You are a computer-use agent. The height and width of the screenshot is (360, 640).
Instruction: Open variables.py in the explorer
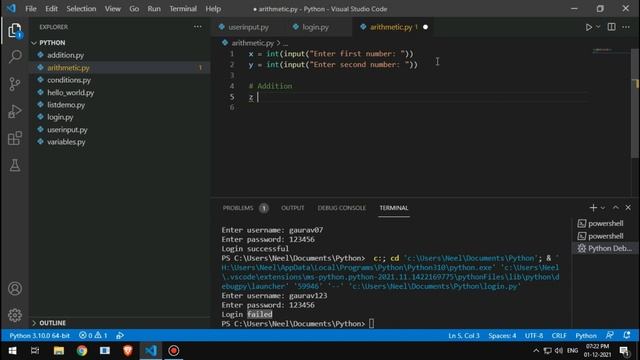[x=66, y=142]
